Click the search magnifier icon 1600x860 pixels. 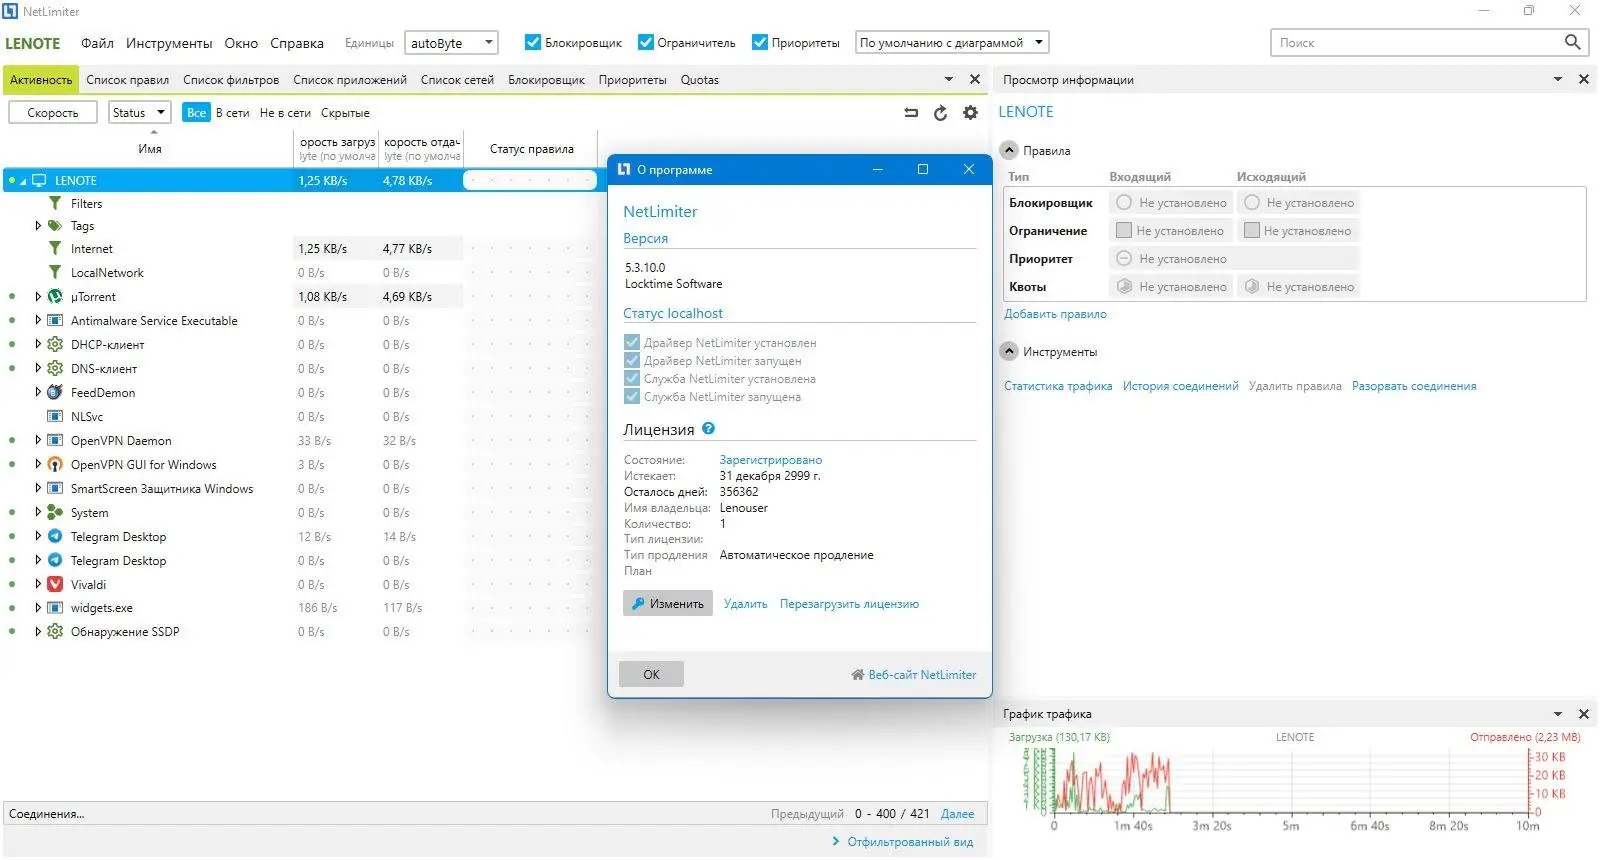click(x=1572, y=42)
